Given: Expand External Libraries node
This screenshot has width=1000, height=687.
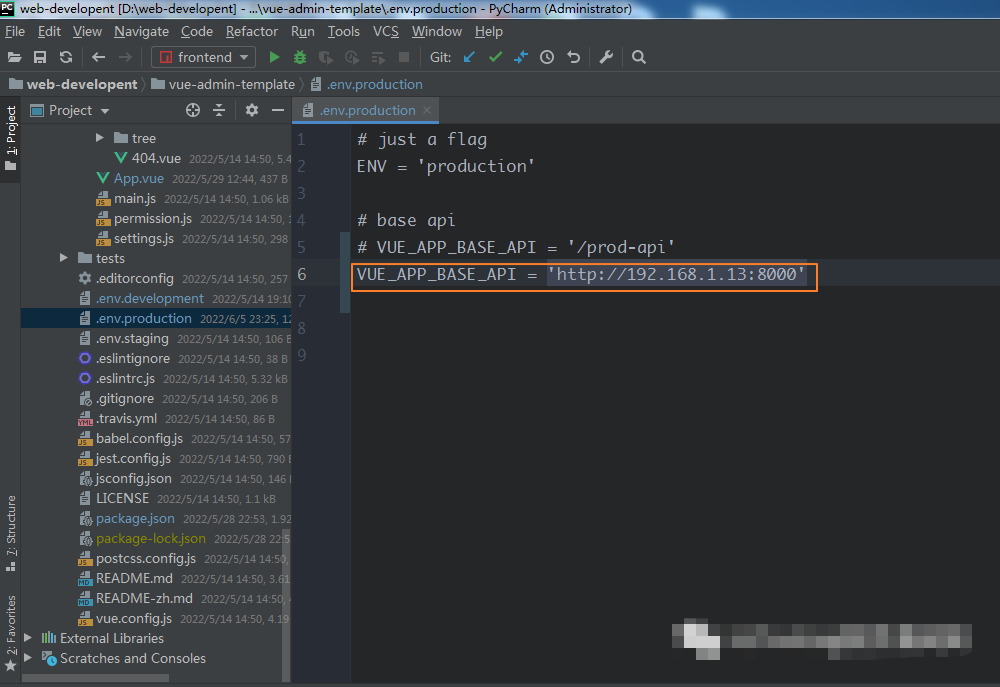Looking at the screenshot, I should tap(28, 638).
